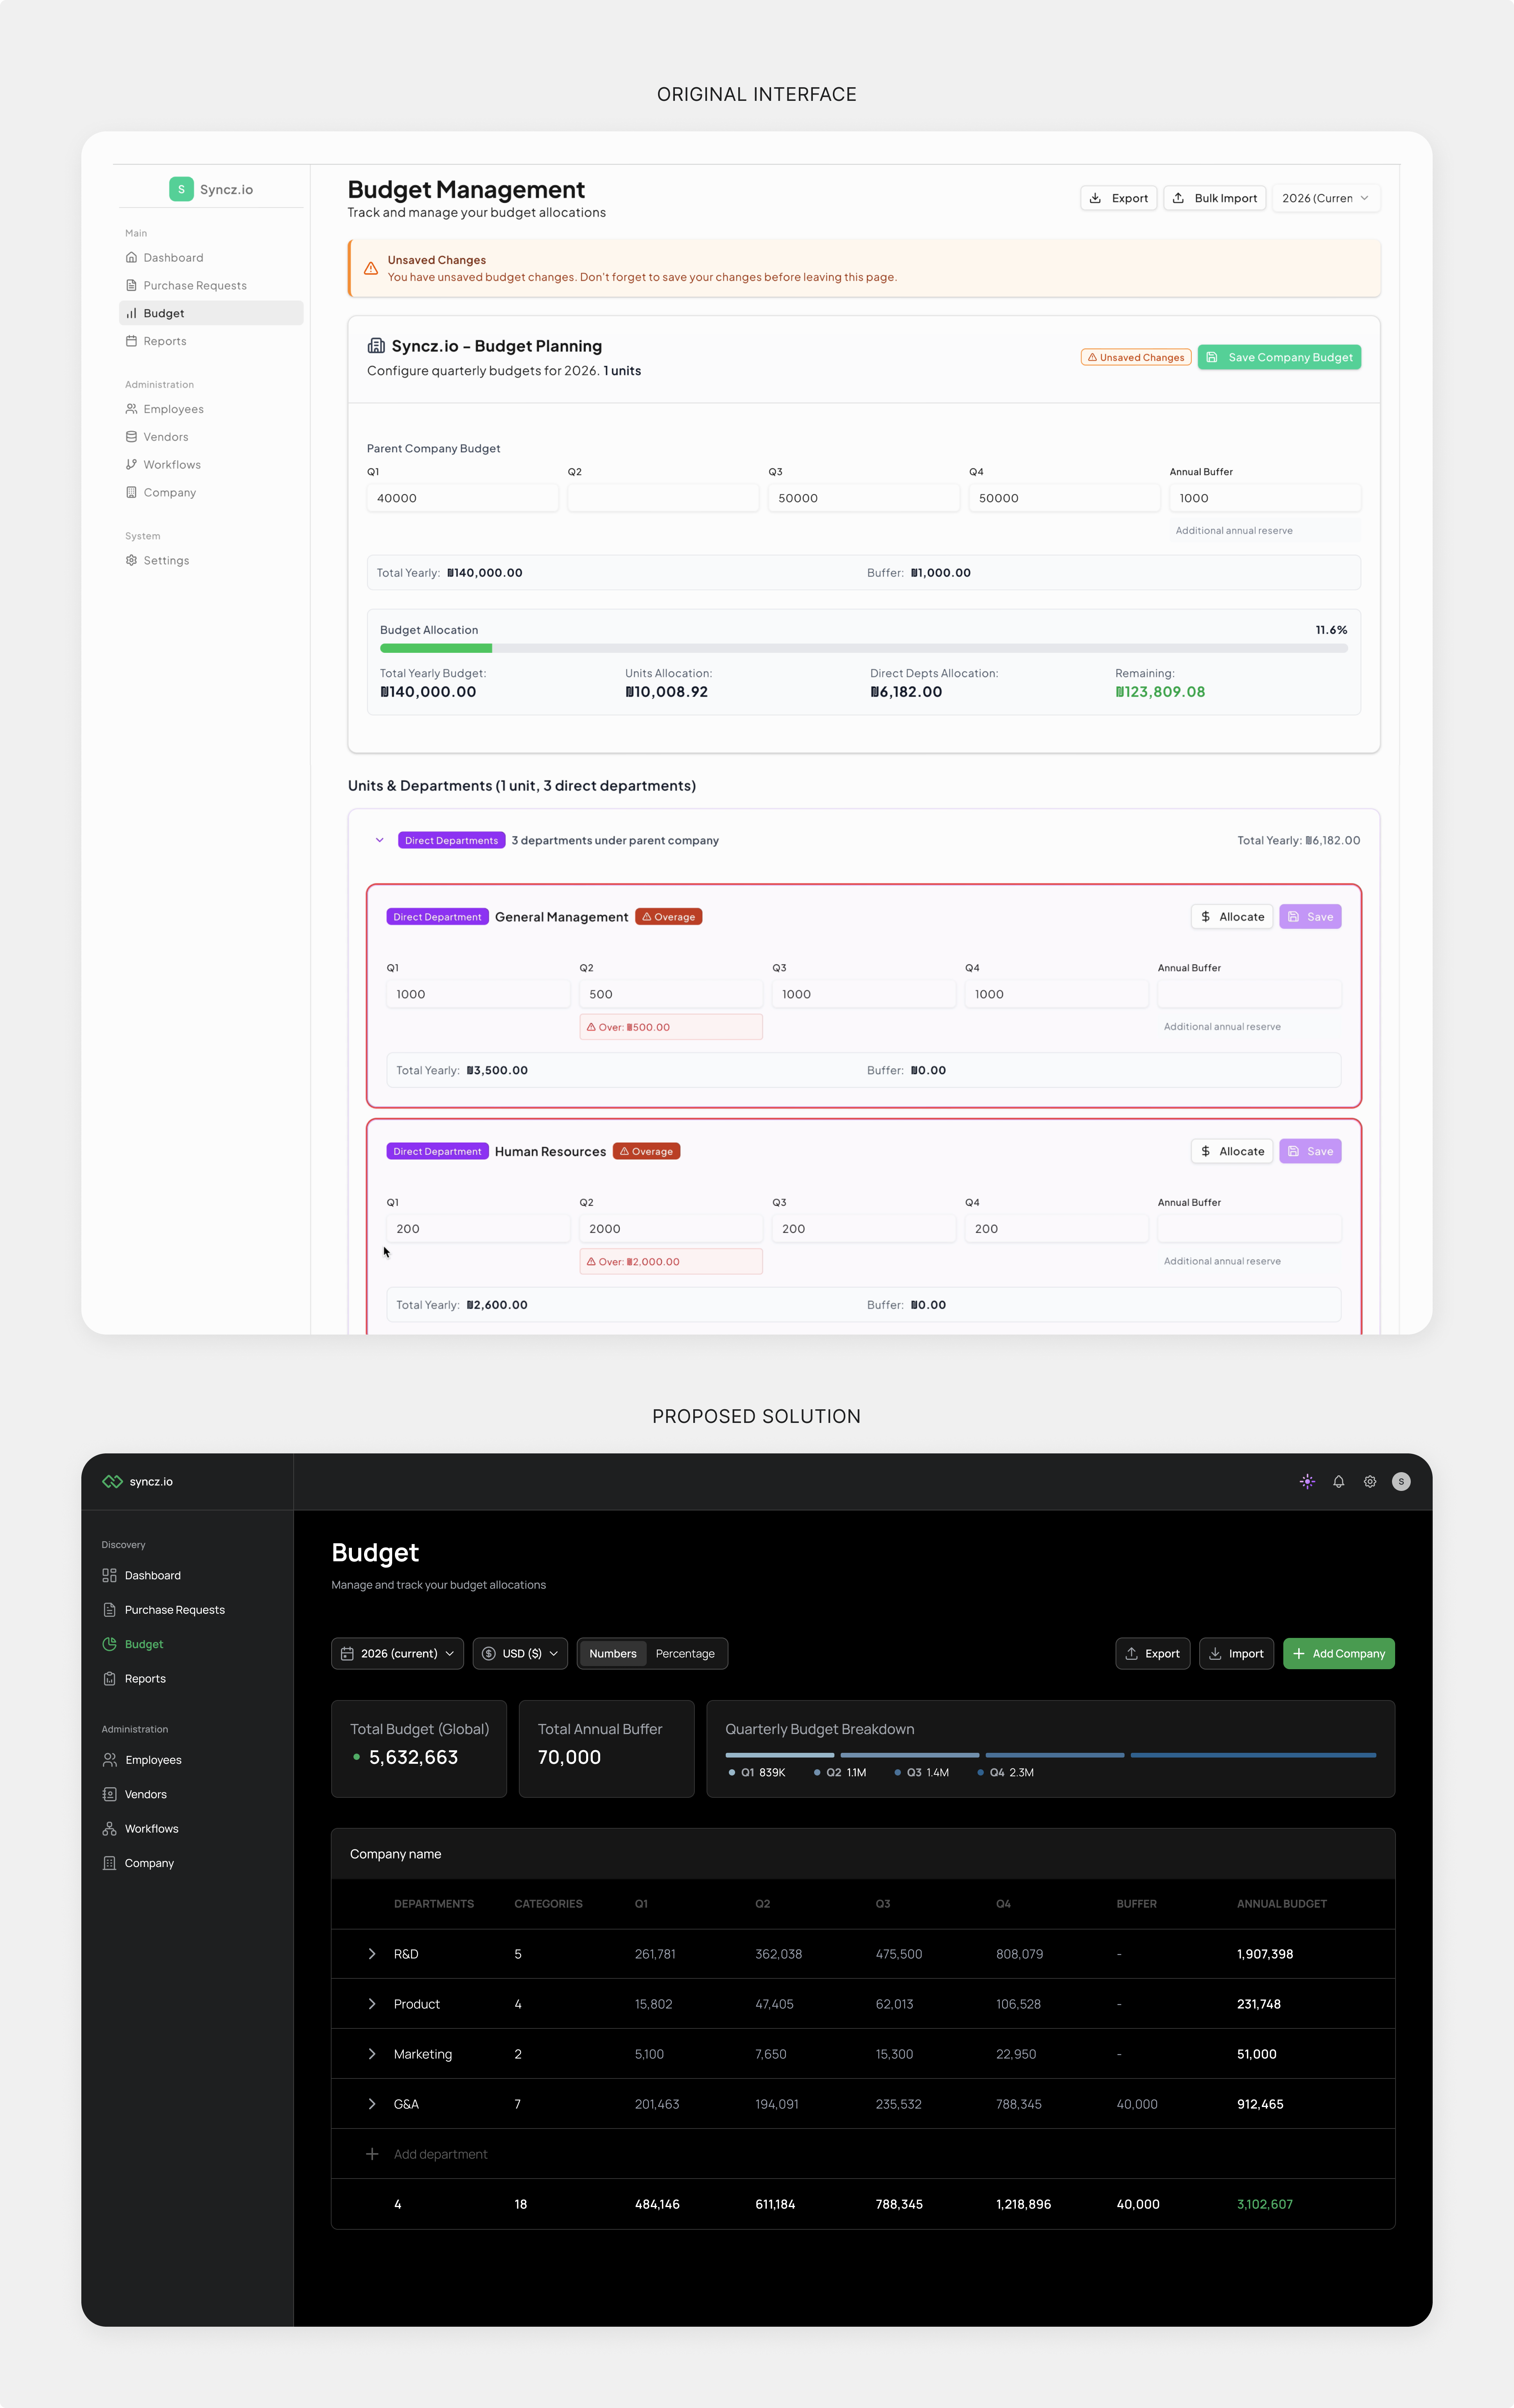Click the Unsaved Changes orange badge

(1136, 357)
